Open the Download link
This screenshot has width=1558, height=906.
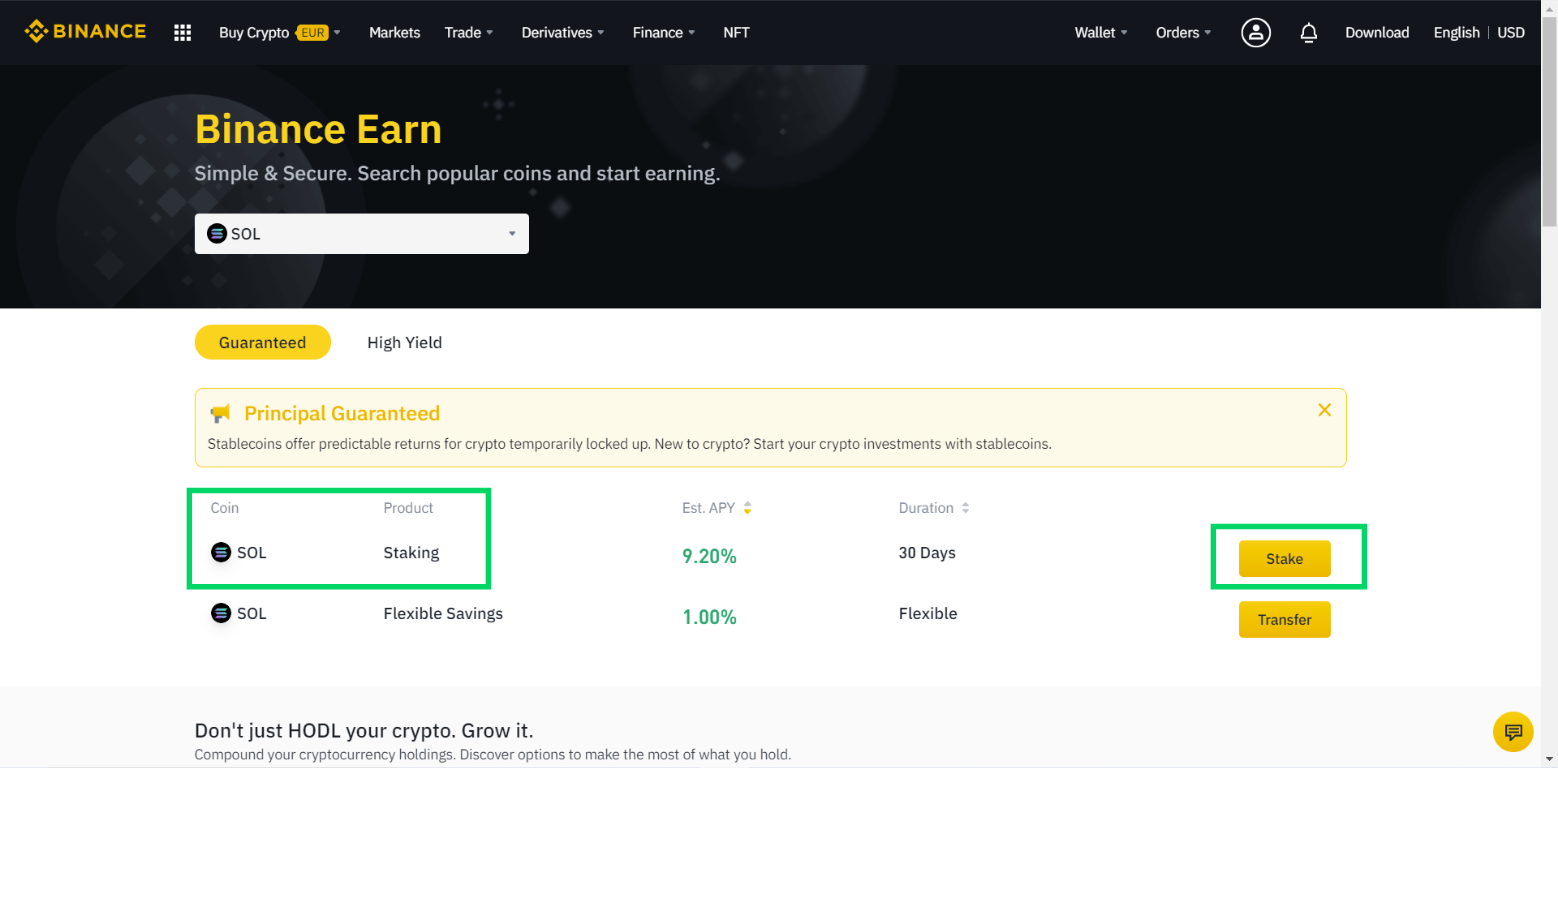pos(1377,33)
